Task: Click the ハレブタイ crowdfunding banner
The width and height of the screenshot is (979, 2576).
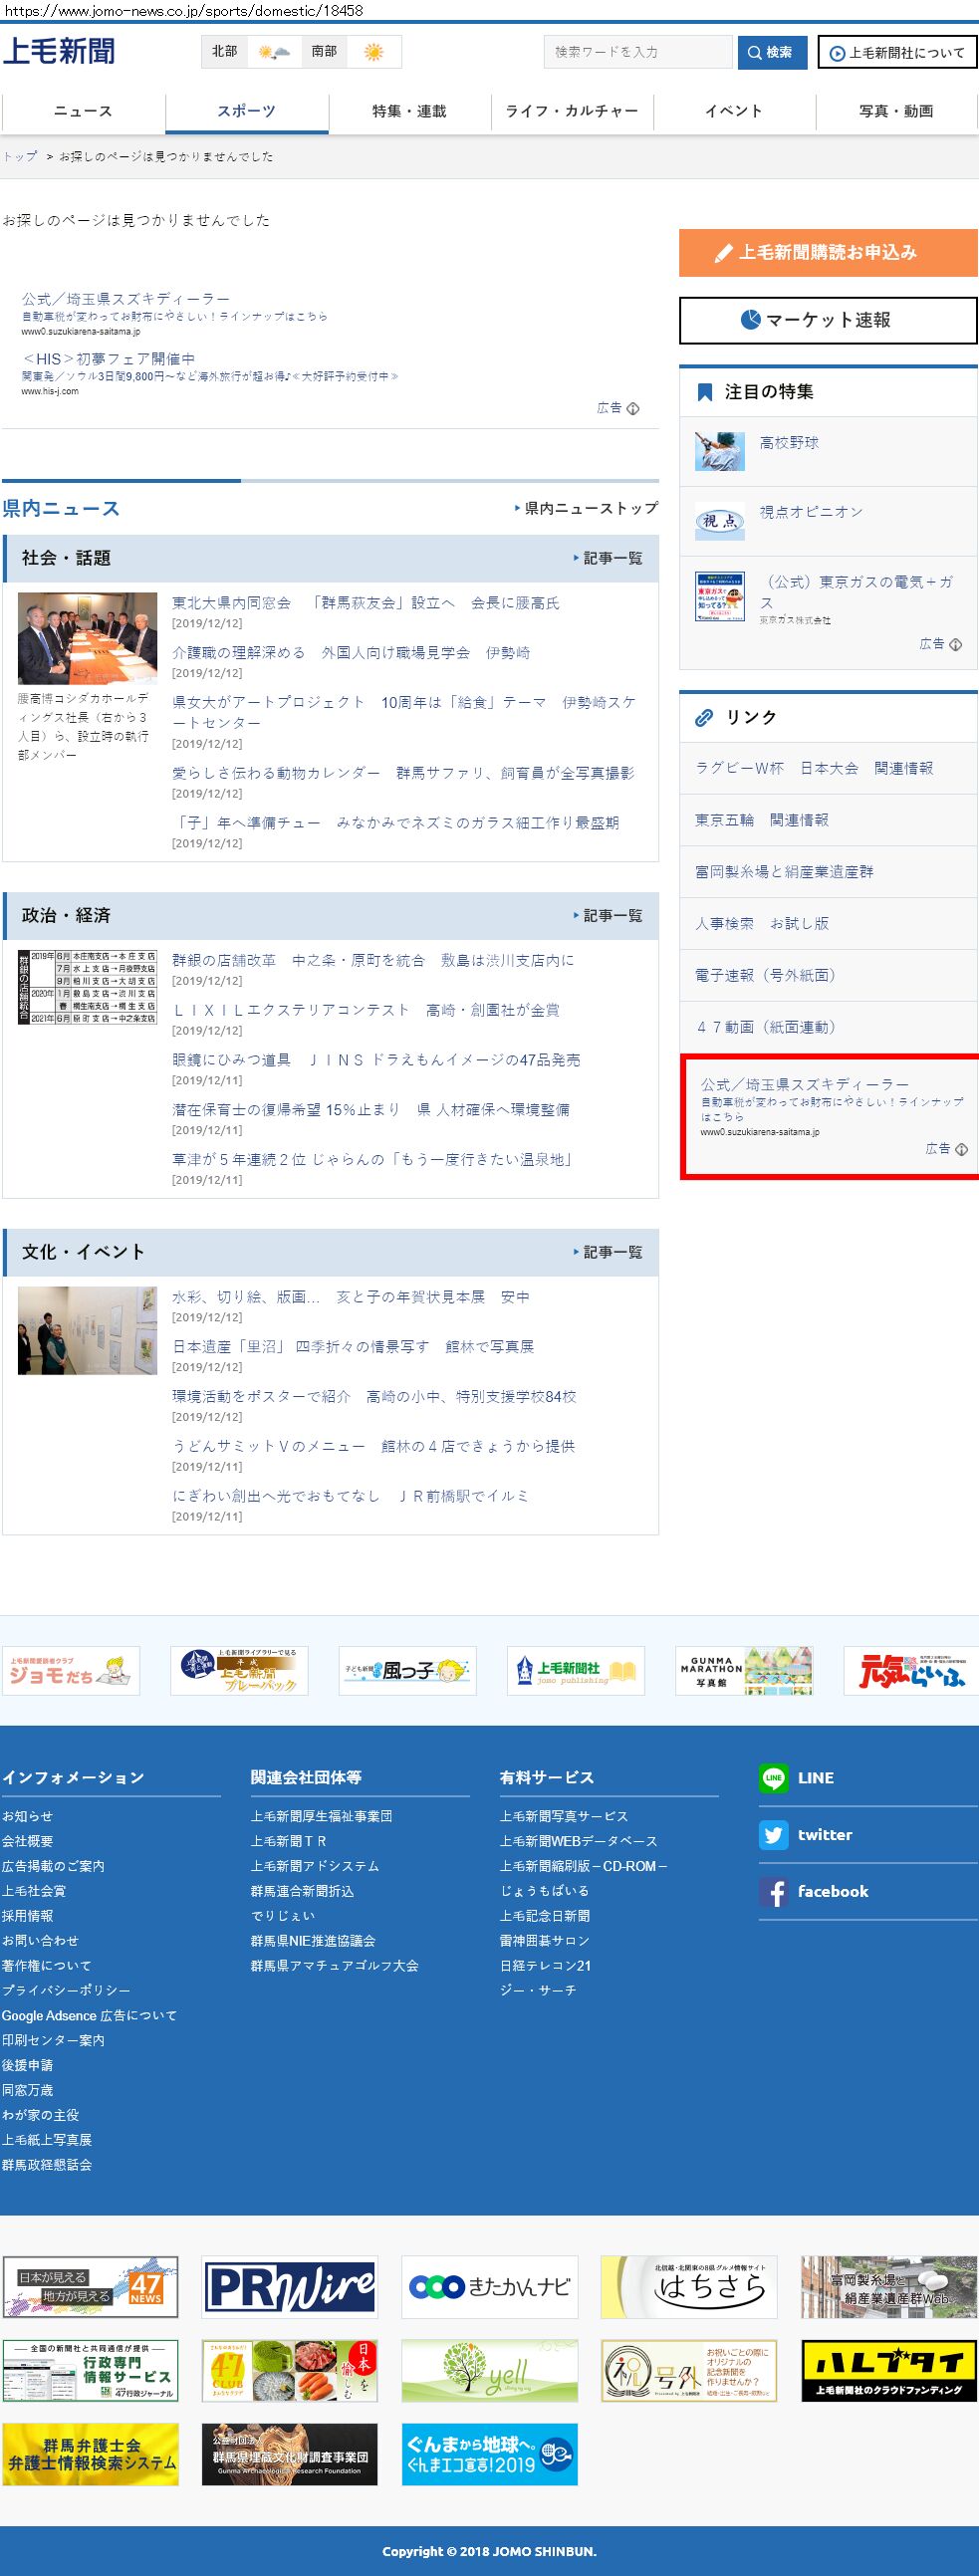Action: click(888, 2370)
